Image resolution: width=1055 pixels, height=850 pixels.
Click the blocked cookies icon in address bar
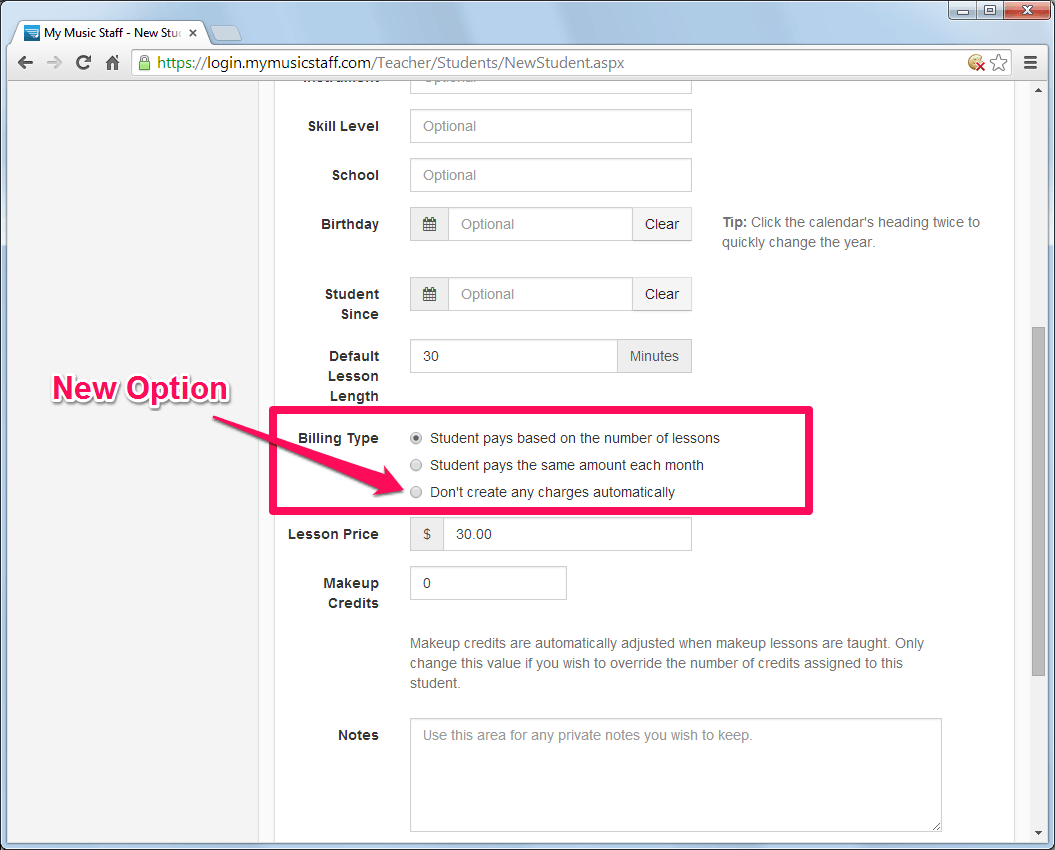click(x=976, y=63)
